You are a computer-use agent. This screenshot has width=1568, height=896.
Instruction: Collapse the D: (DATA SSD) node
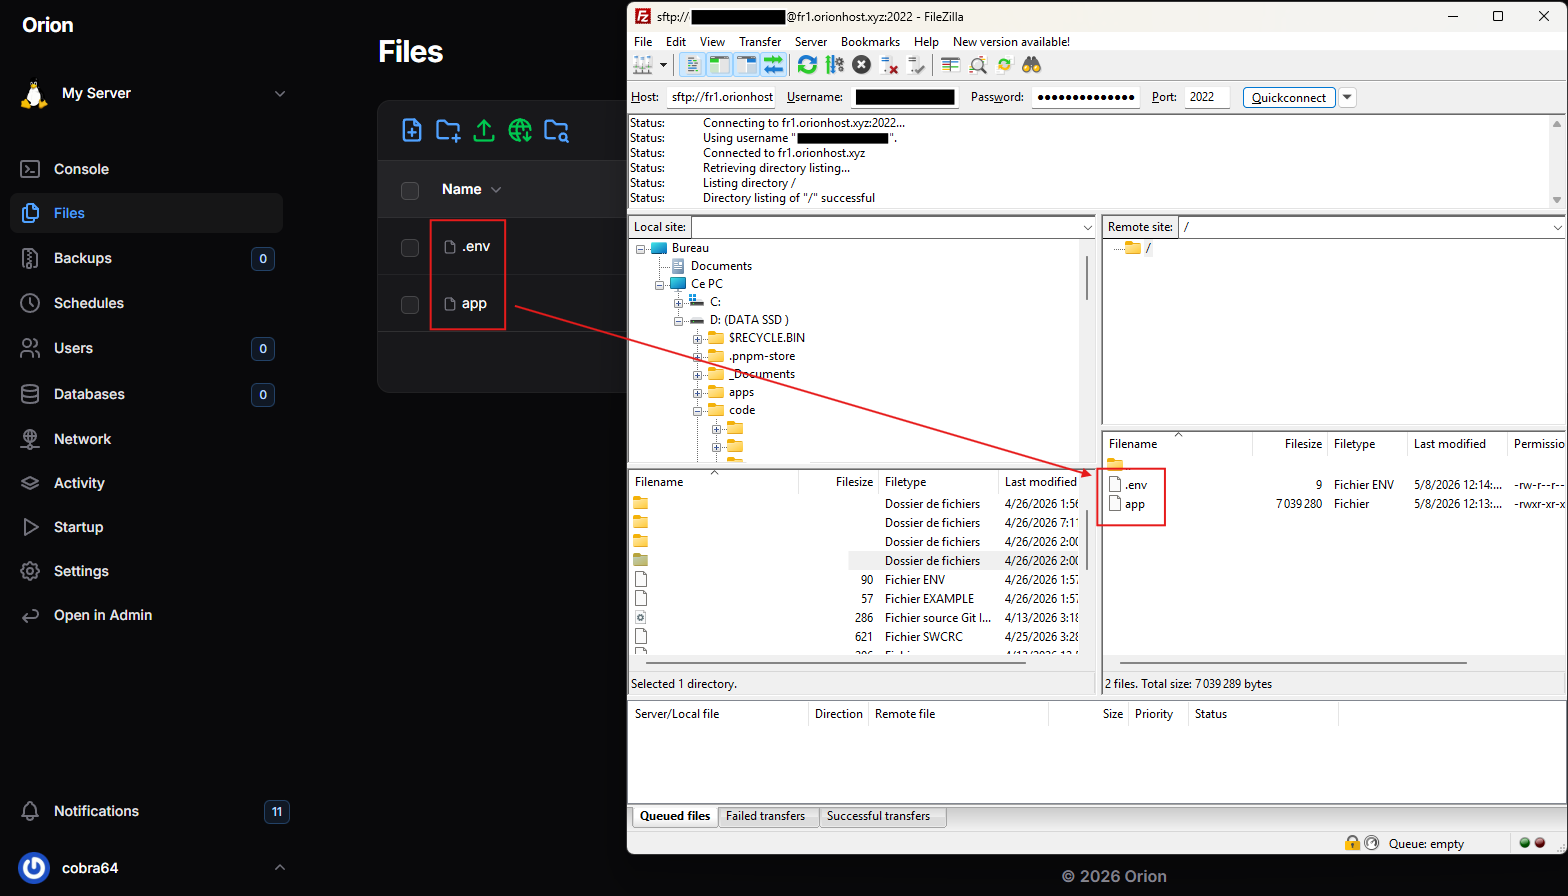(679, 321)
